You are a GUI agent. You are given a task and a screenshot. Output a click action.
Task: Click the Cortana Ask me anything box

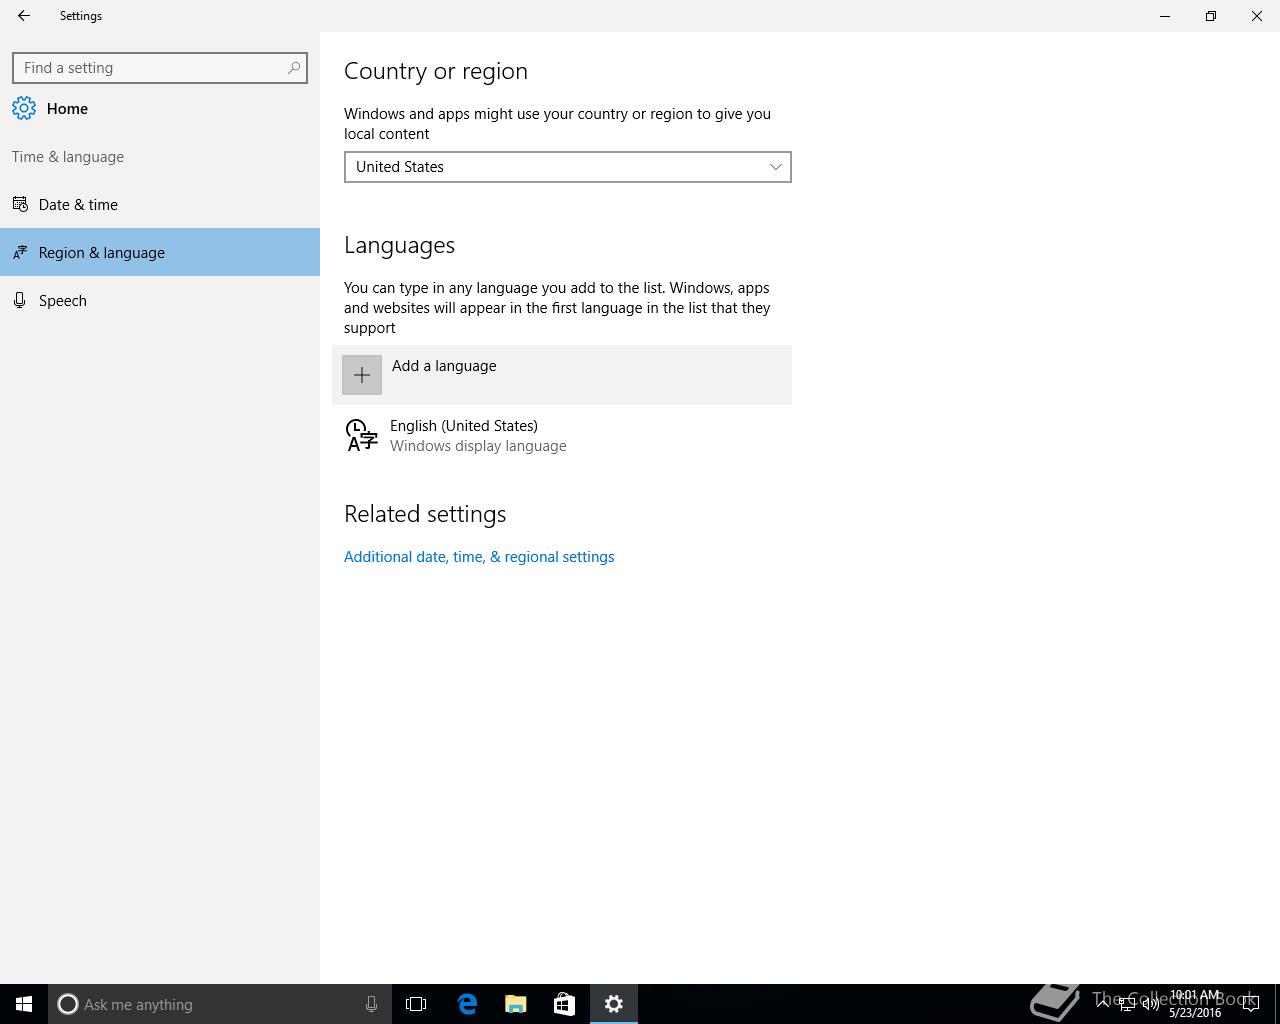coord(220,1004)
